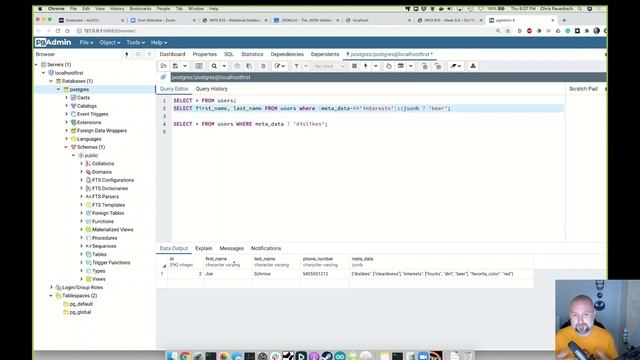
Task: Open the Explain results tab
Action: click(203, 248)
